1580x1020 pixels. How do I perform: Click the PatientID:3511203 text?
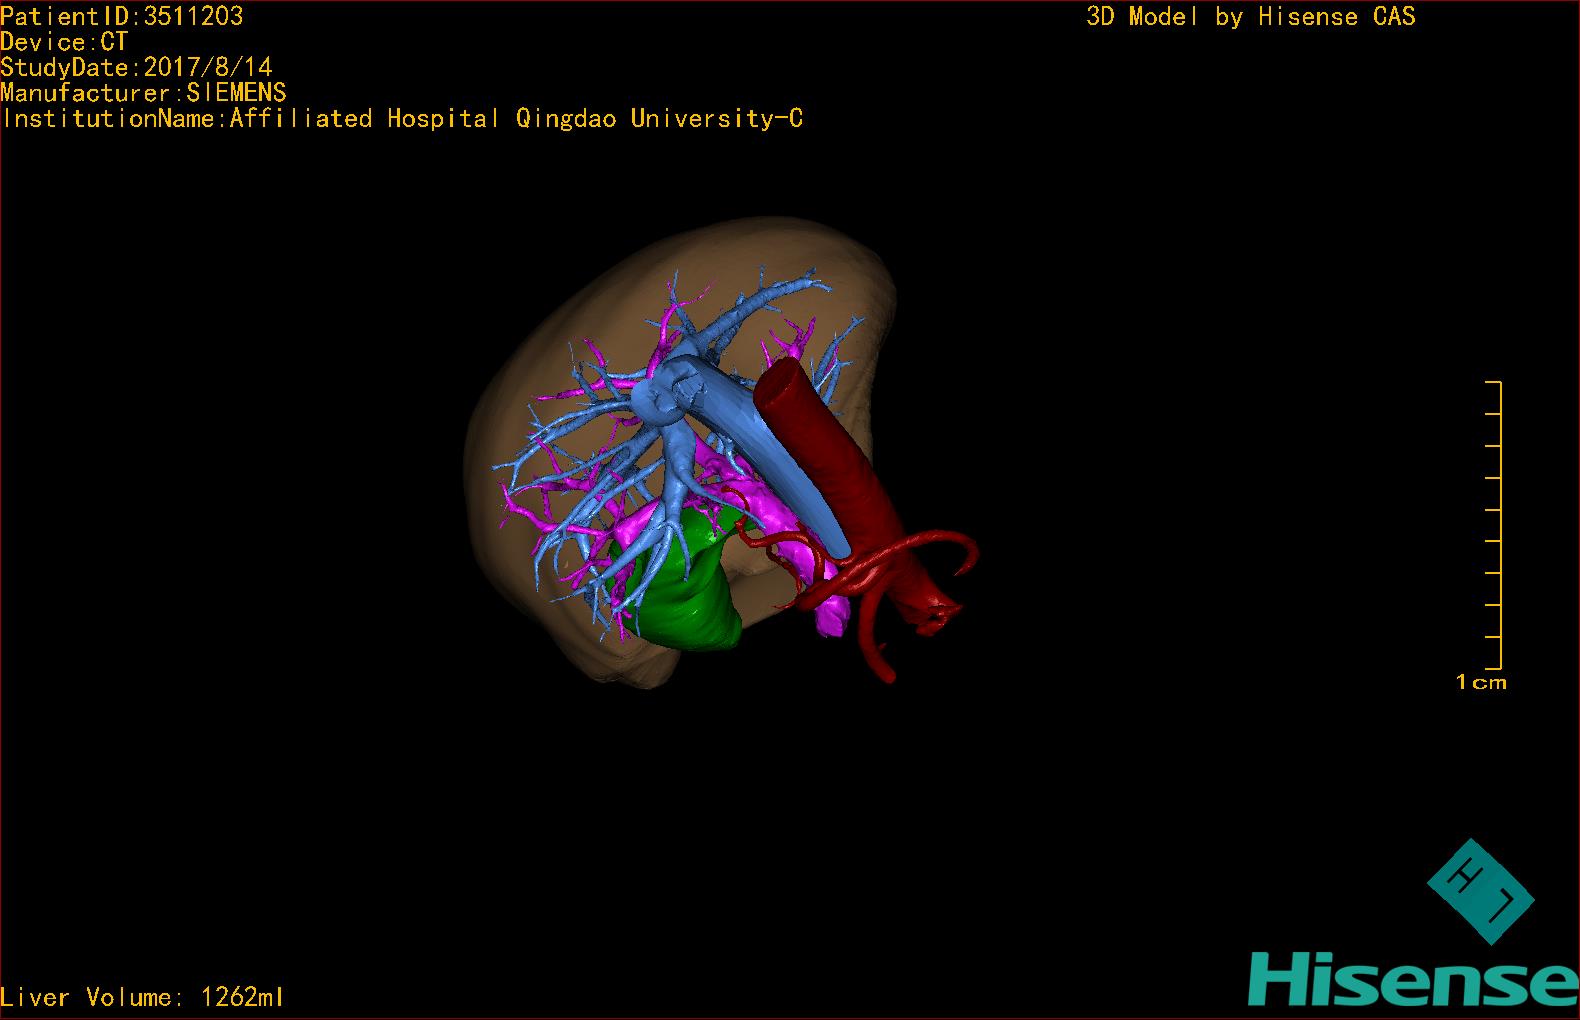coord(121,16)
